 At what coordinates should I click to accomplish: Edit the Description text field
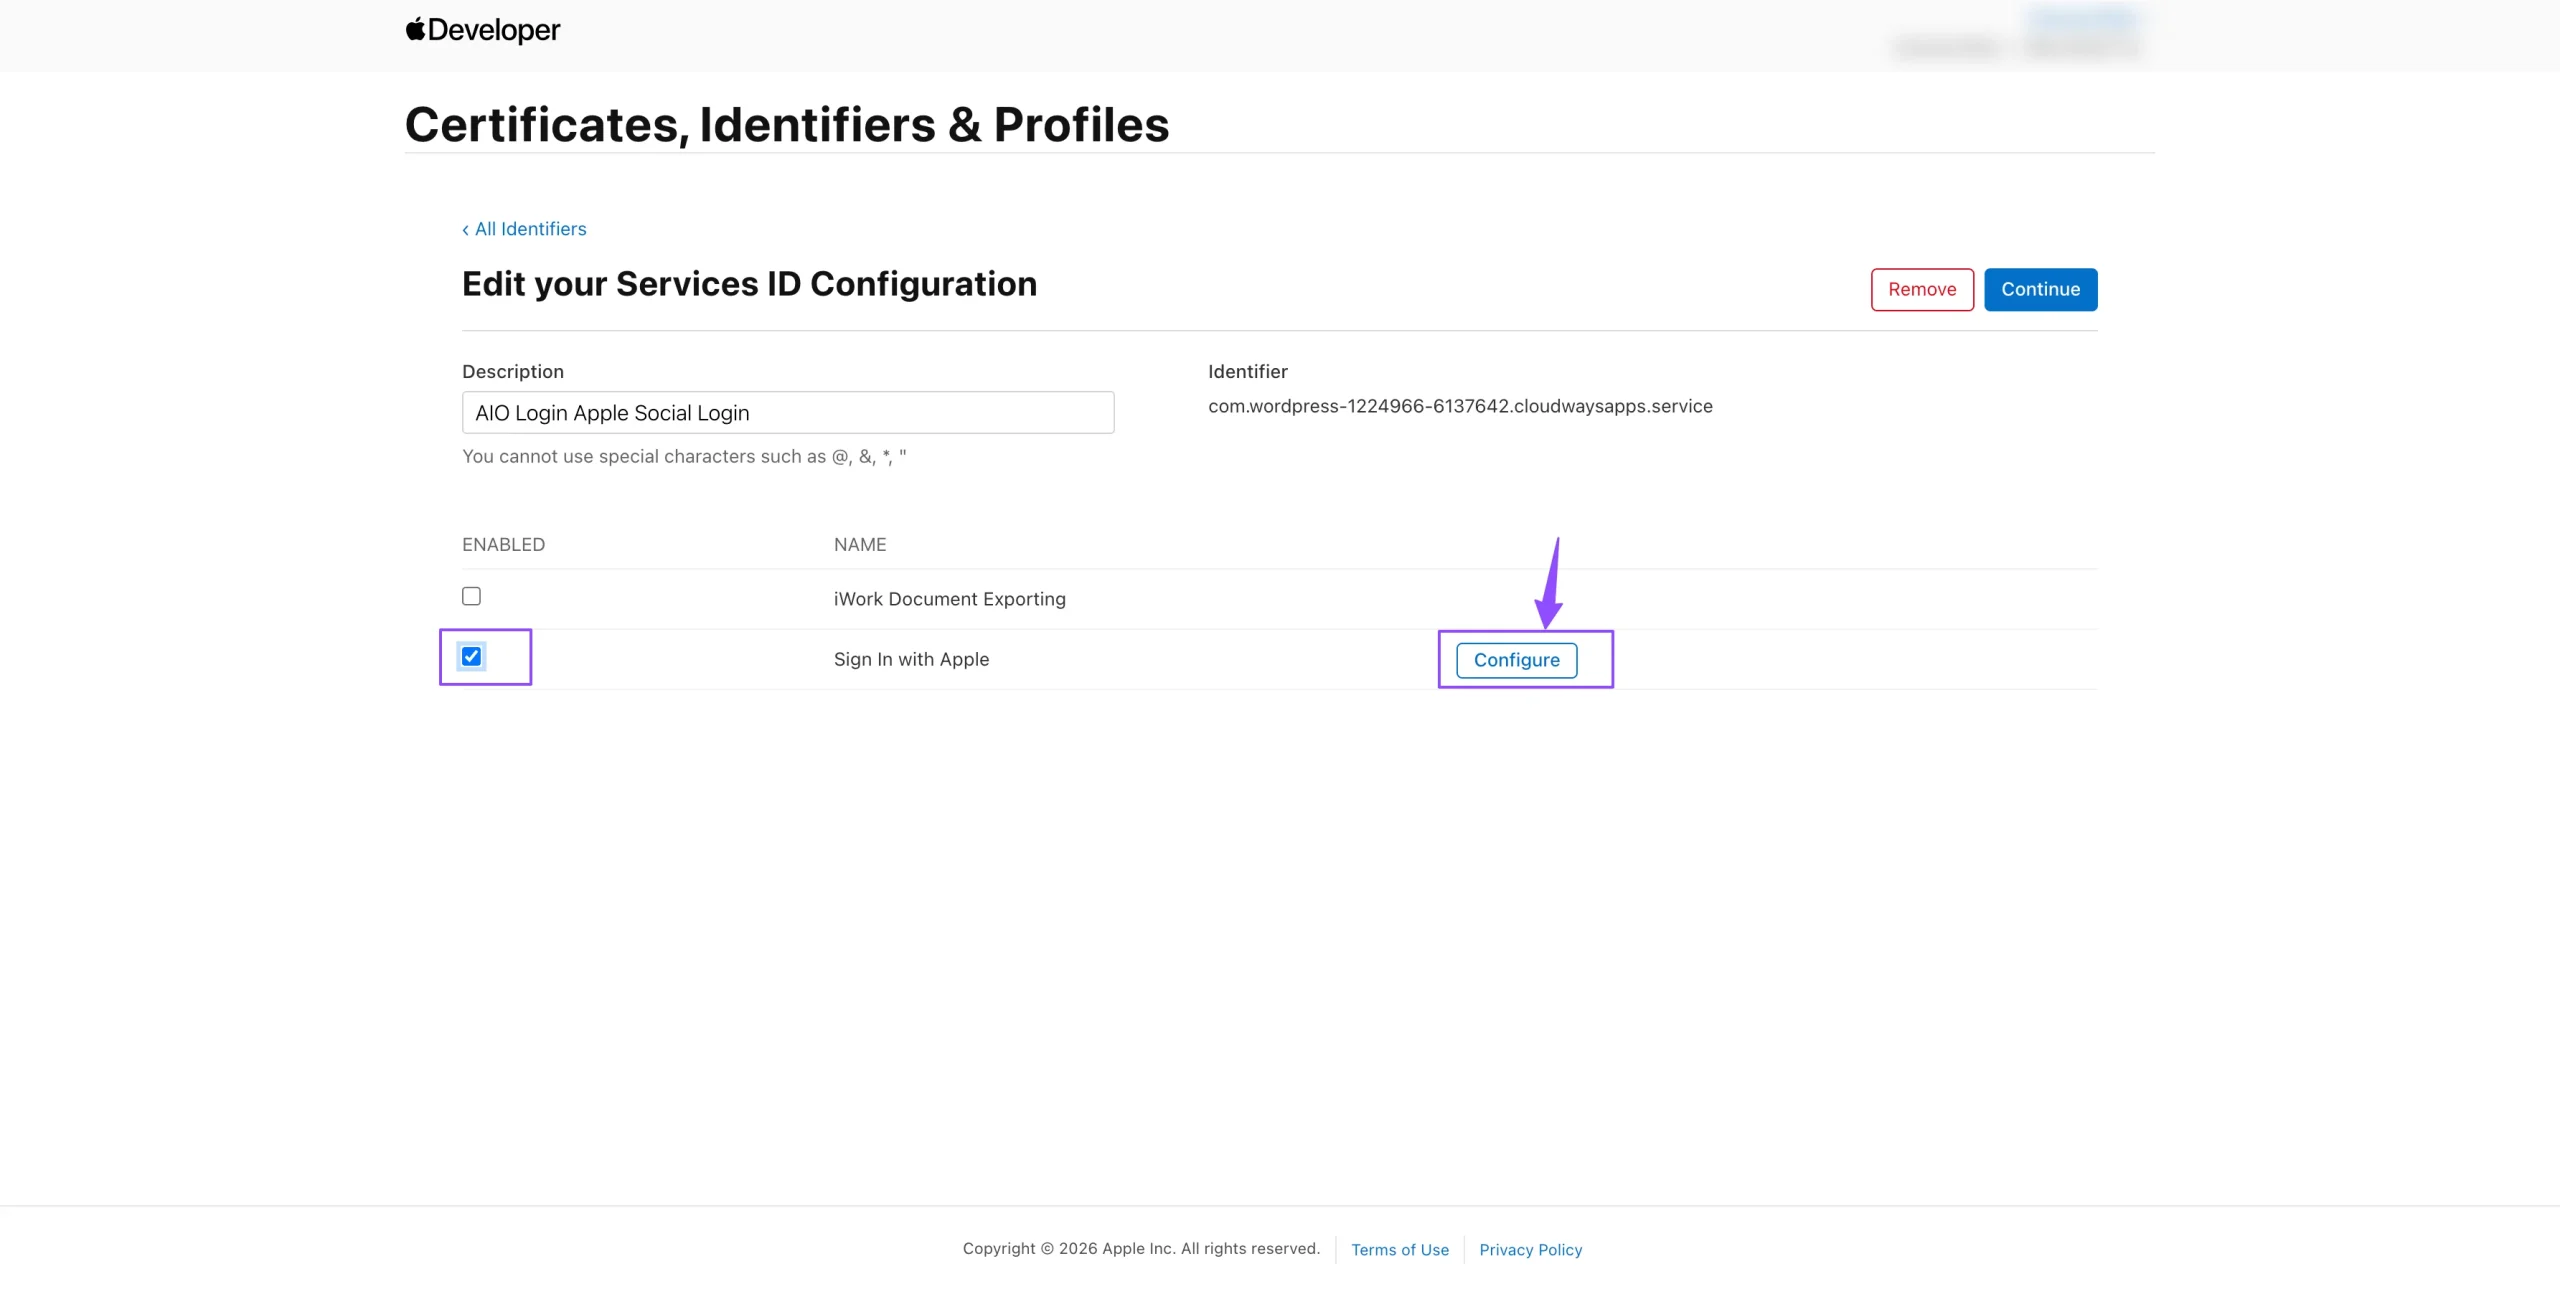tap(788, 413)
